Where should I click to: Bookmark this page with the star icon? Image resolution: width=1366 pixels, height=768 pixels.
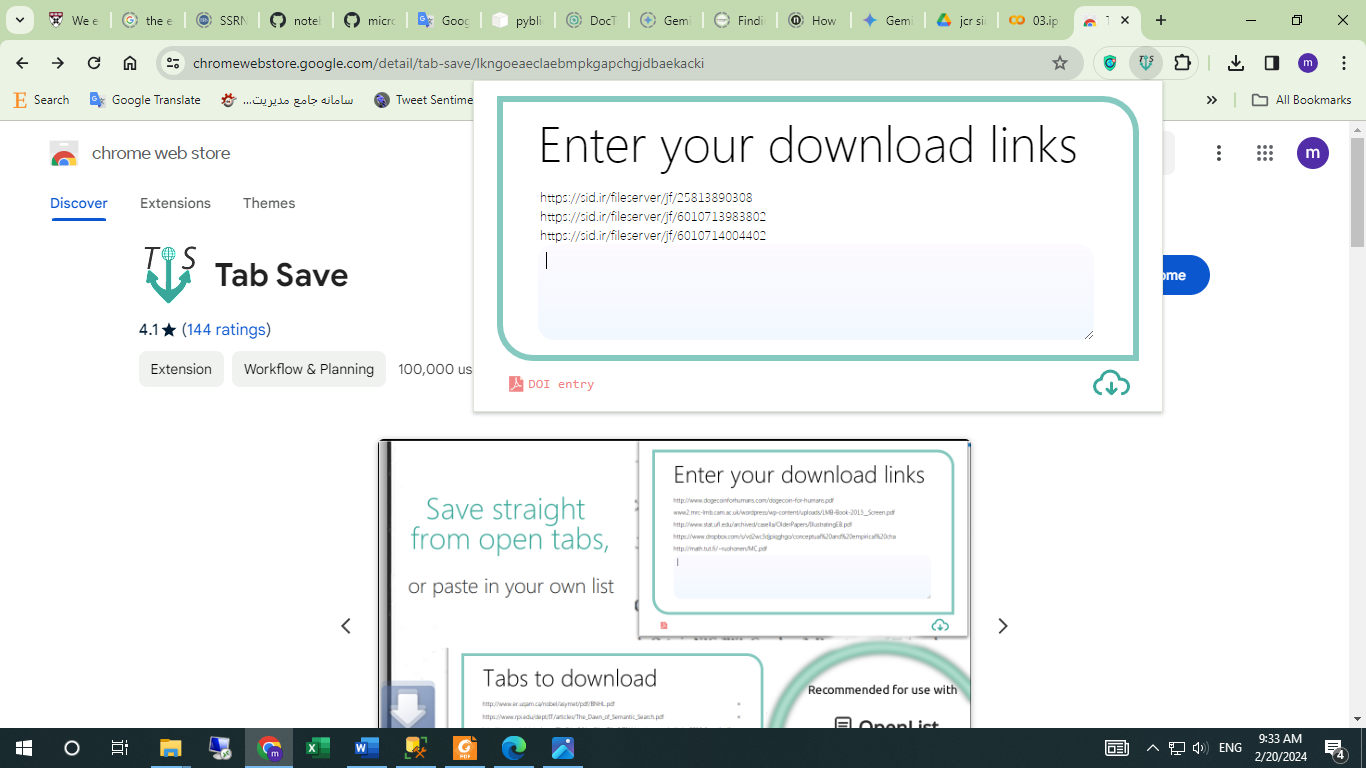(1060, 63)
